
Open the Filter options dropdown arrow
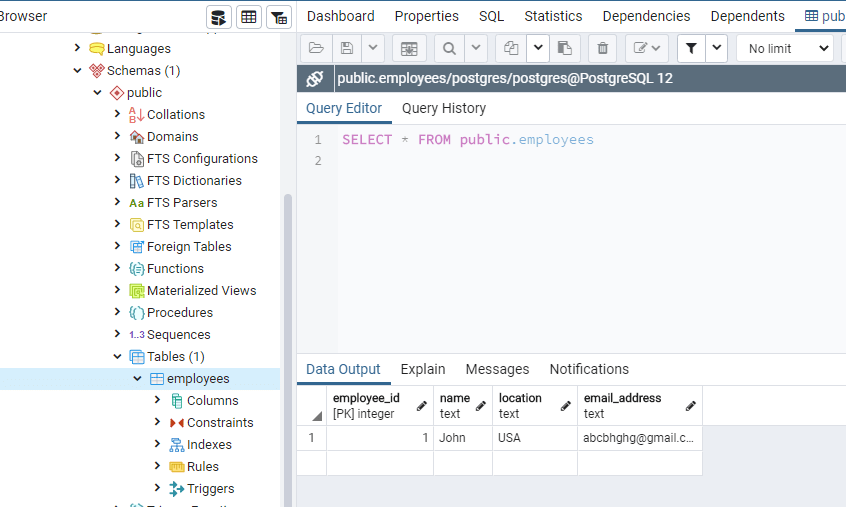[x=717, y=49]
